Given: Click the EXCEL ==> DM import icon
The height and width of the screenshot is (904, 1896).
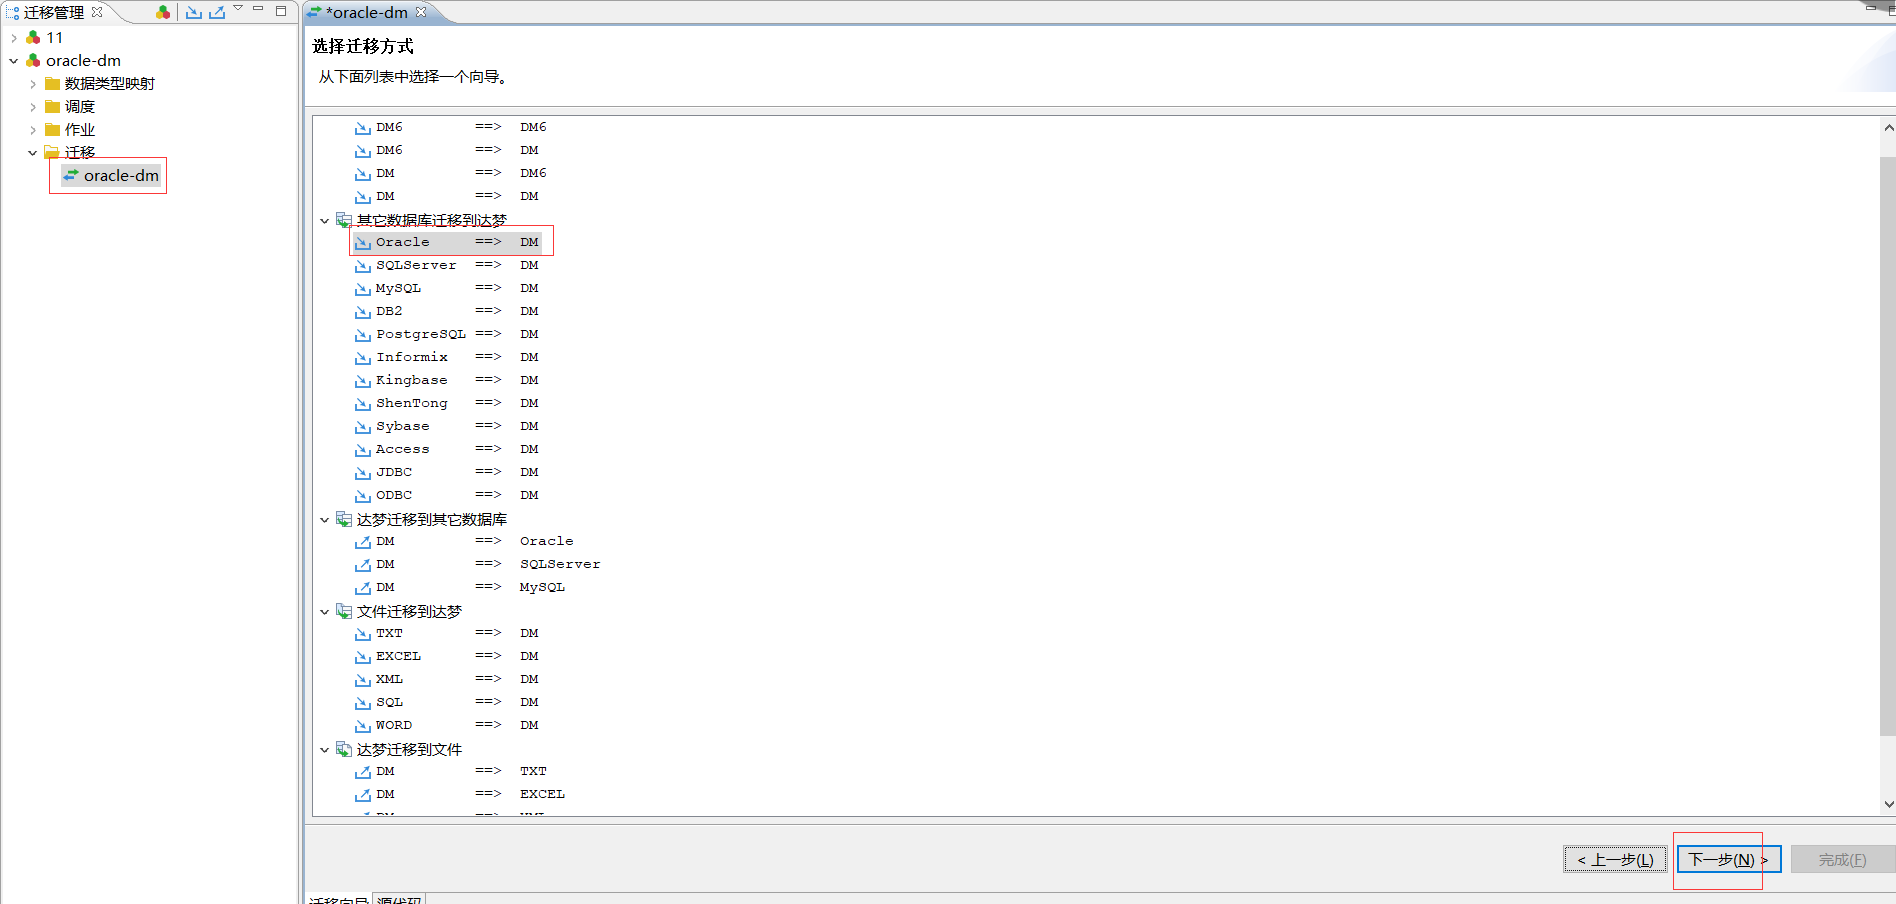Looking at the screenshot, I should pyautogui.click(x=363, y=657).
